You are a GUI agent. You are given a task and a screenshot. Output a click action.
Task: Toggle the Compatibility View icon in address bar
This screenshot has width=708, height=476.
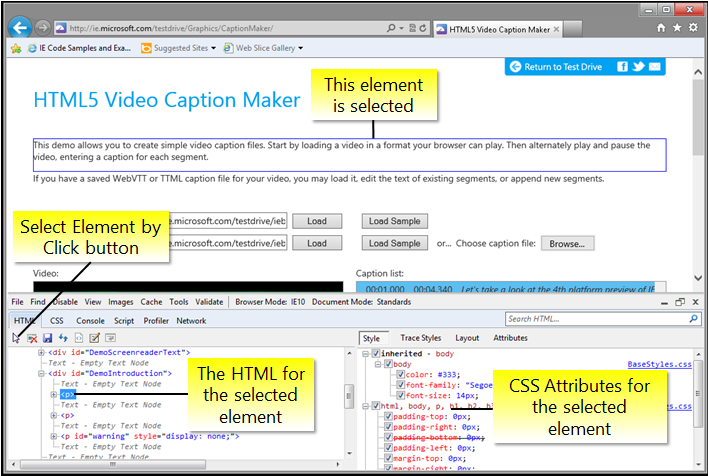413,28
